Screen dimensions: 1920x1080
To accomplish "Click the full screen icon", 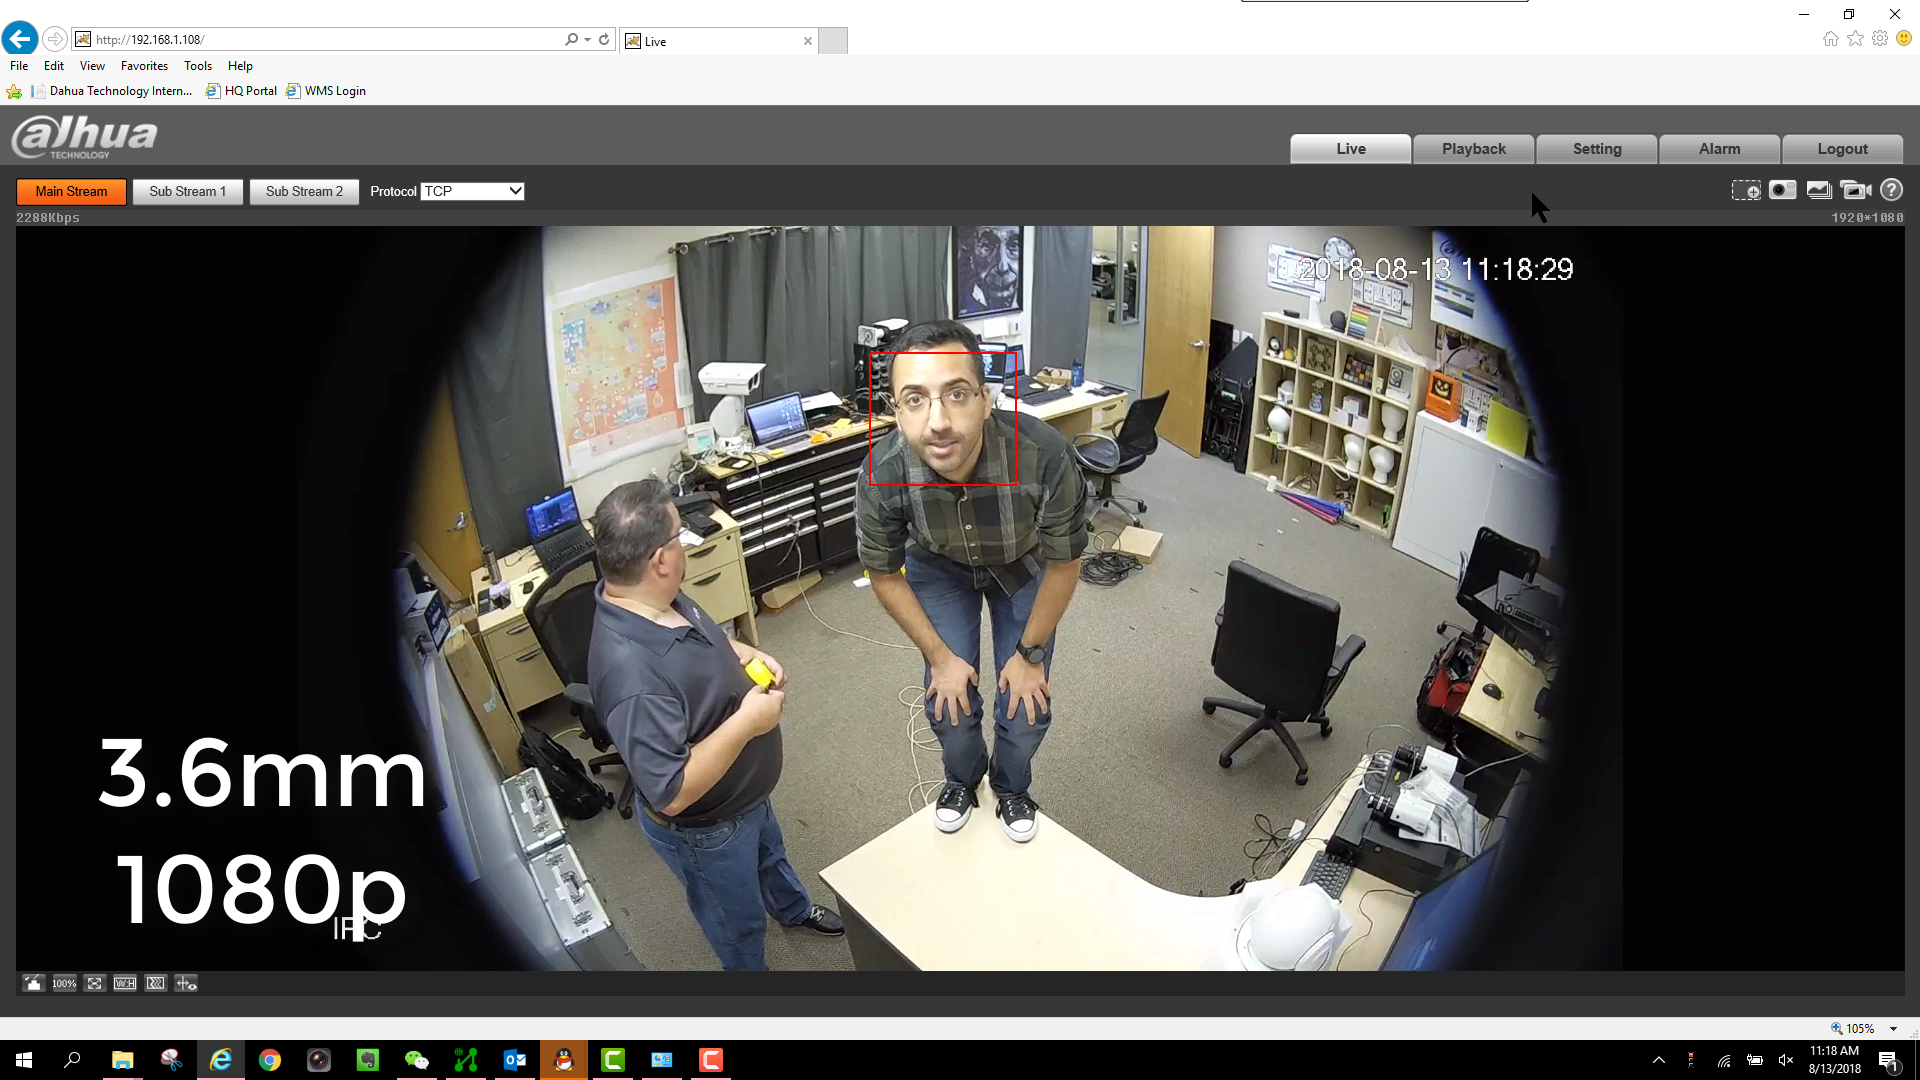I will (94, 983).
